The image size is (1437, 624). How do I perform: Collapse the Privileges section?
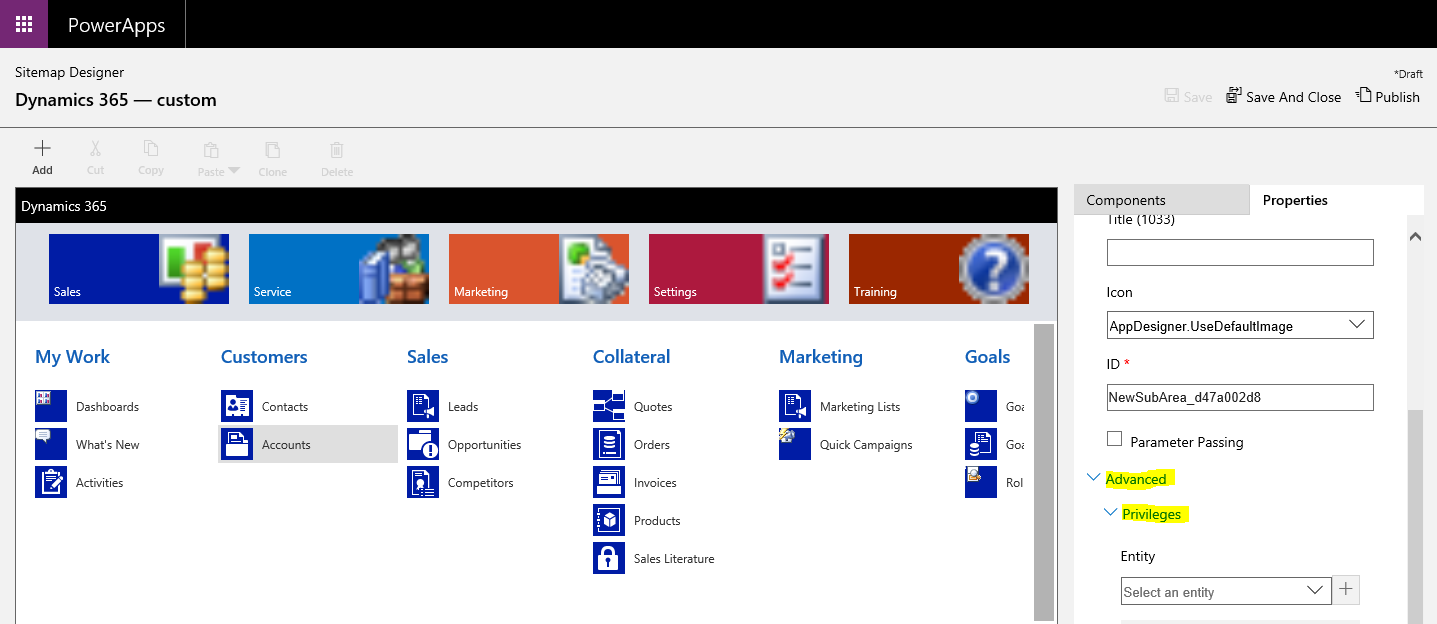click(x=1110, y=513)
